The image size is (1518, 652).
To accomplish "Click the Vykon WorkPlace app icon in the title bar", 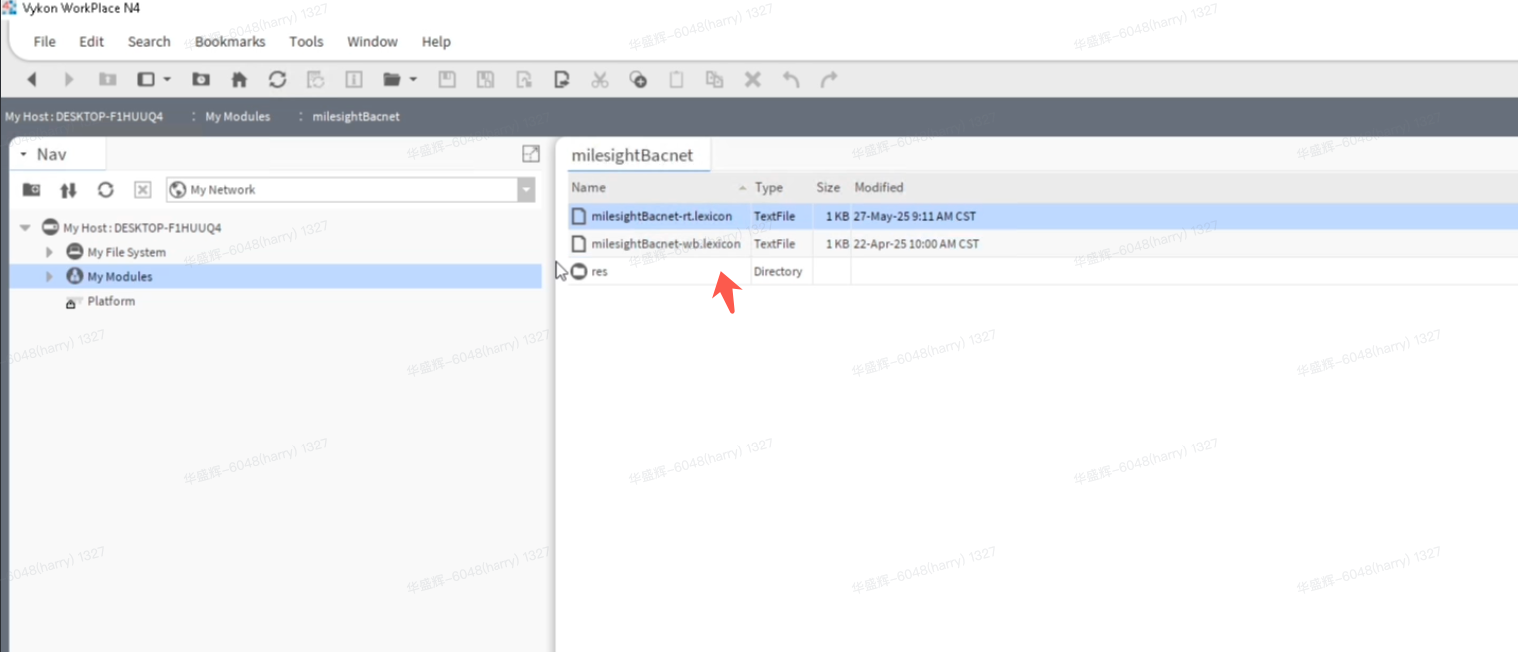I will pos(10,9).
